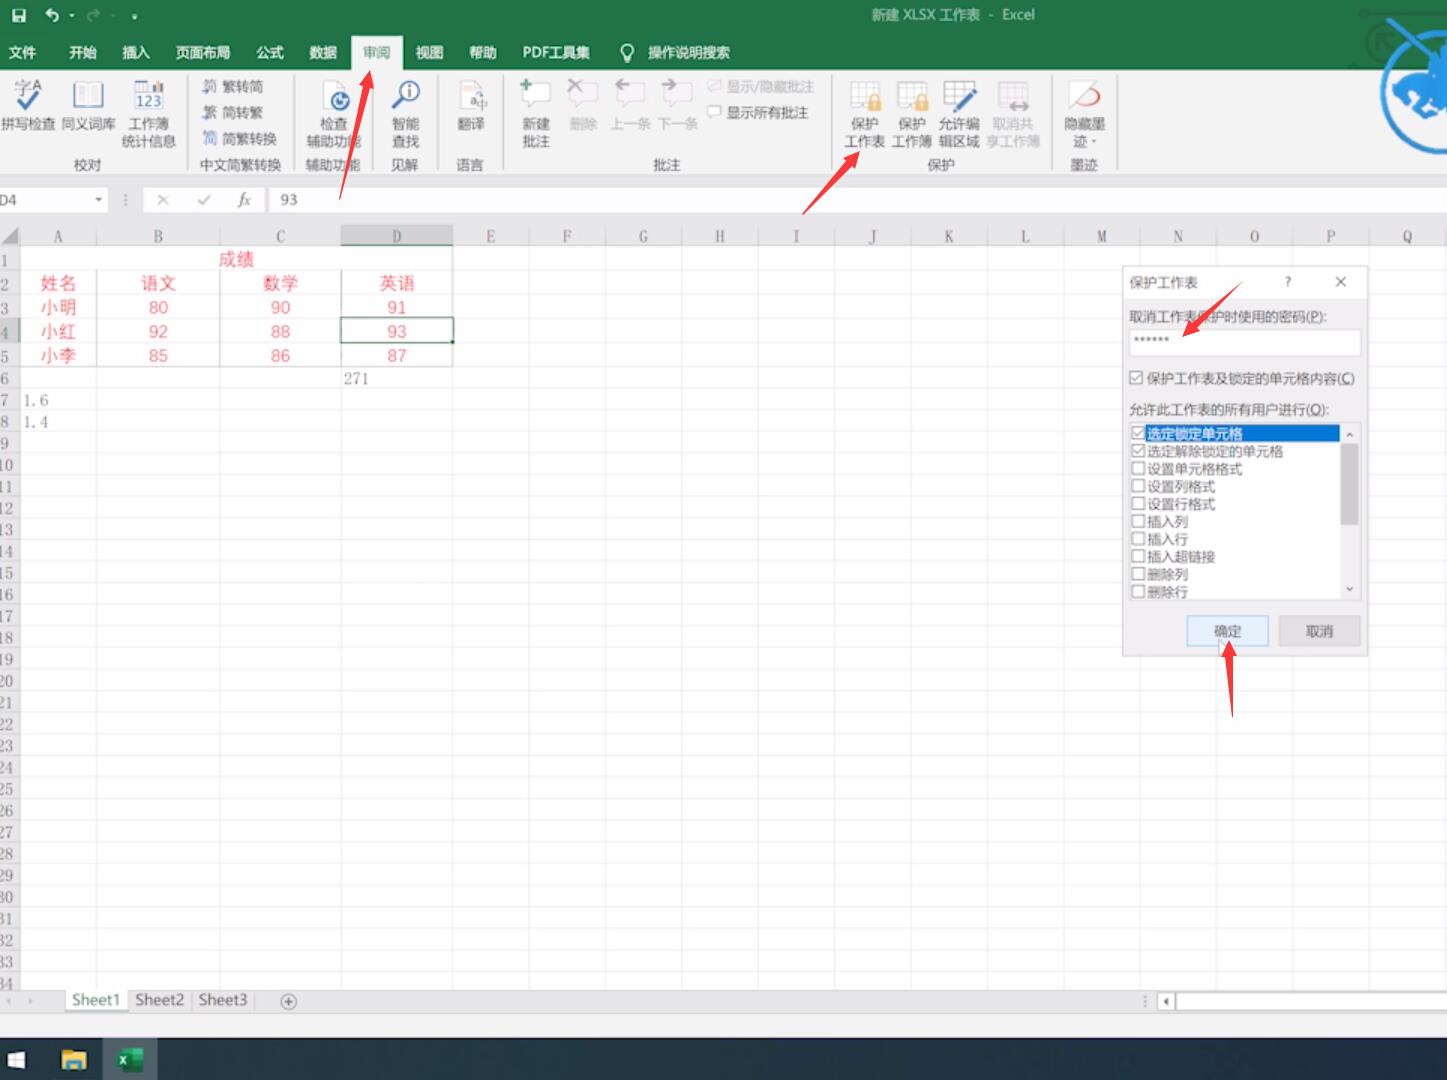This screenshot has height=1080, width=1447.
Task: Toggle 保护工作表及锁定的单元格内容 checkbox
Action: 1136,378
